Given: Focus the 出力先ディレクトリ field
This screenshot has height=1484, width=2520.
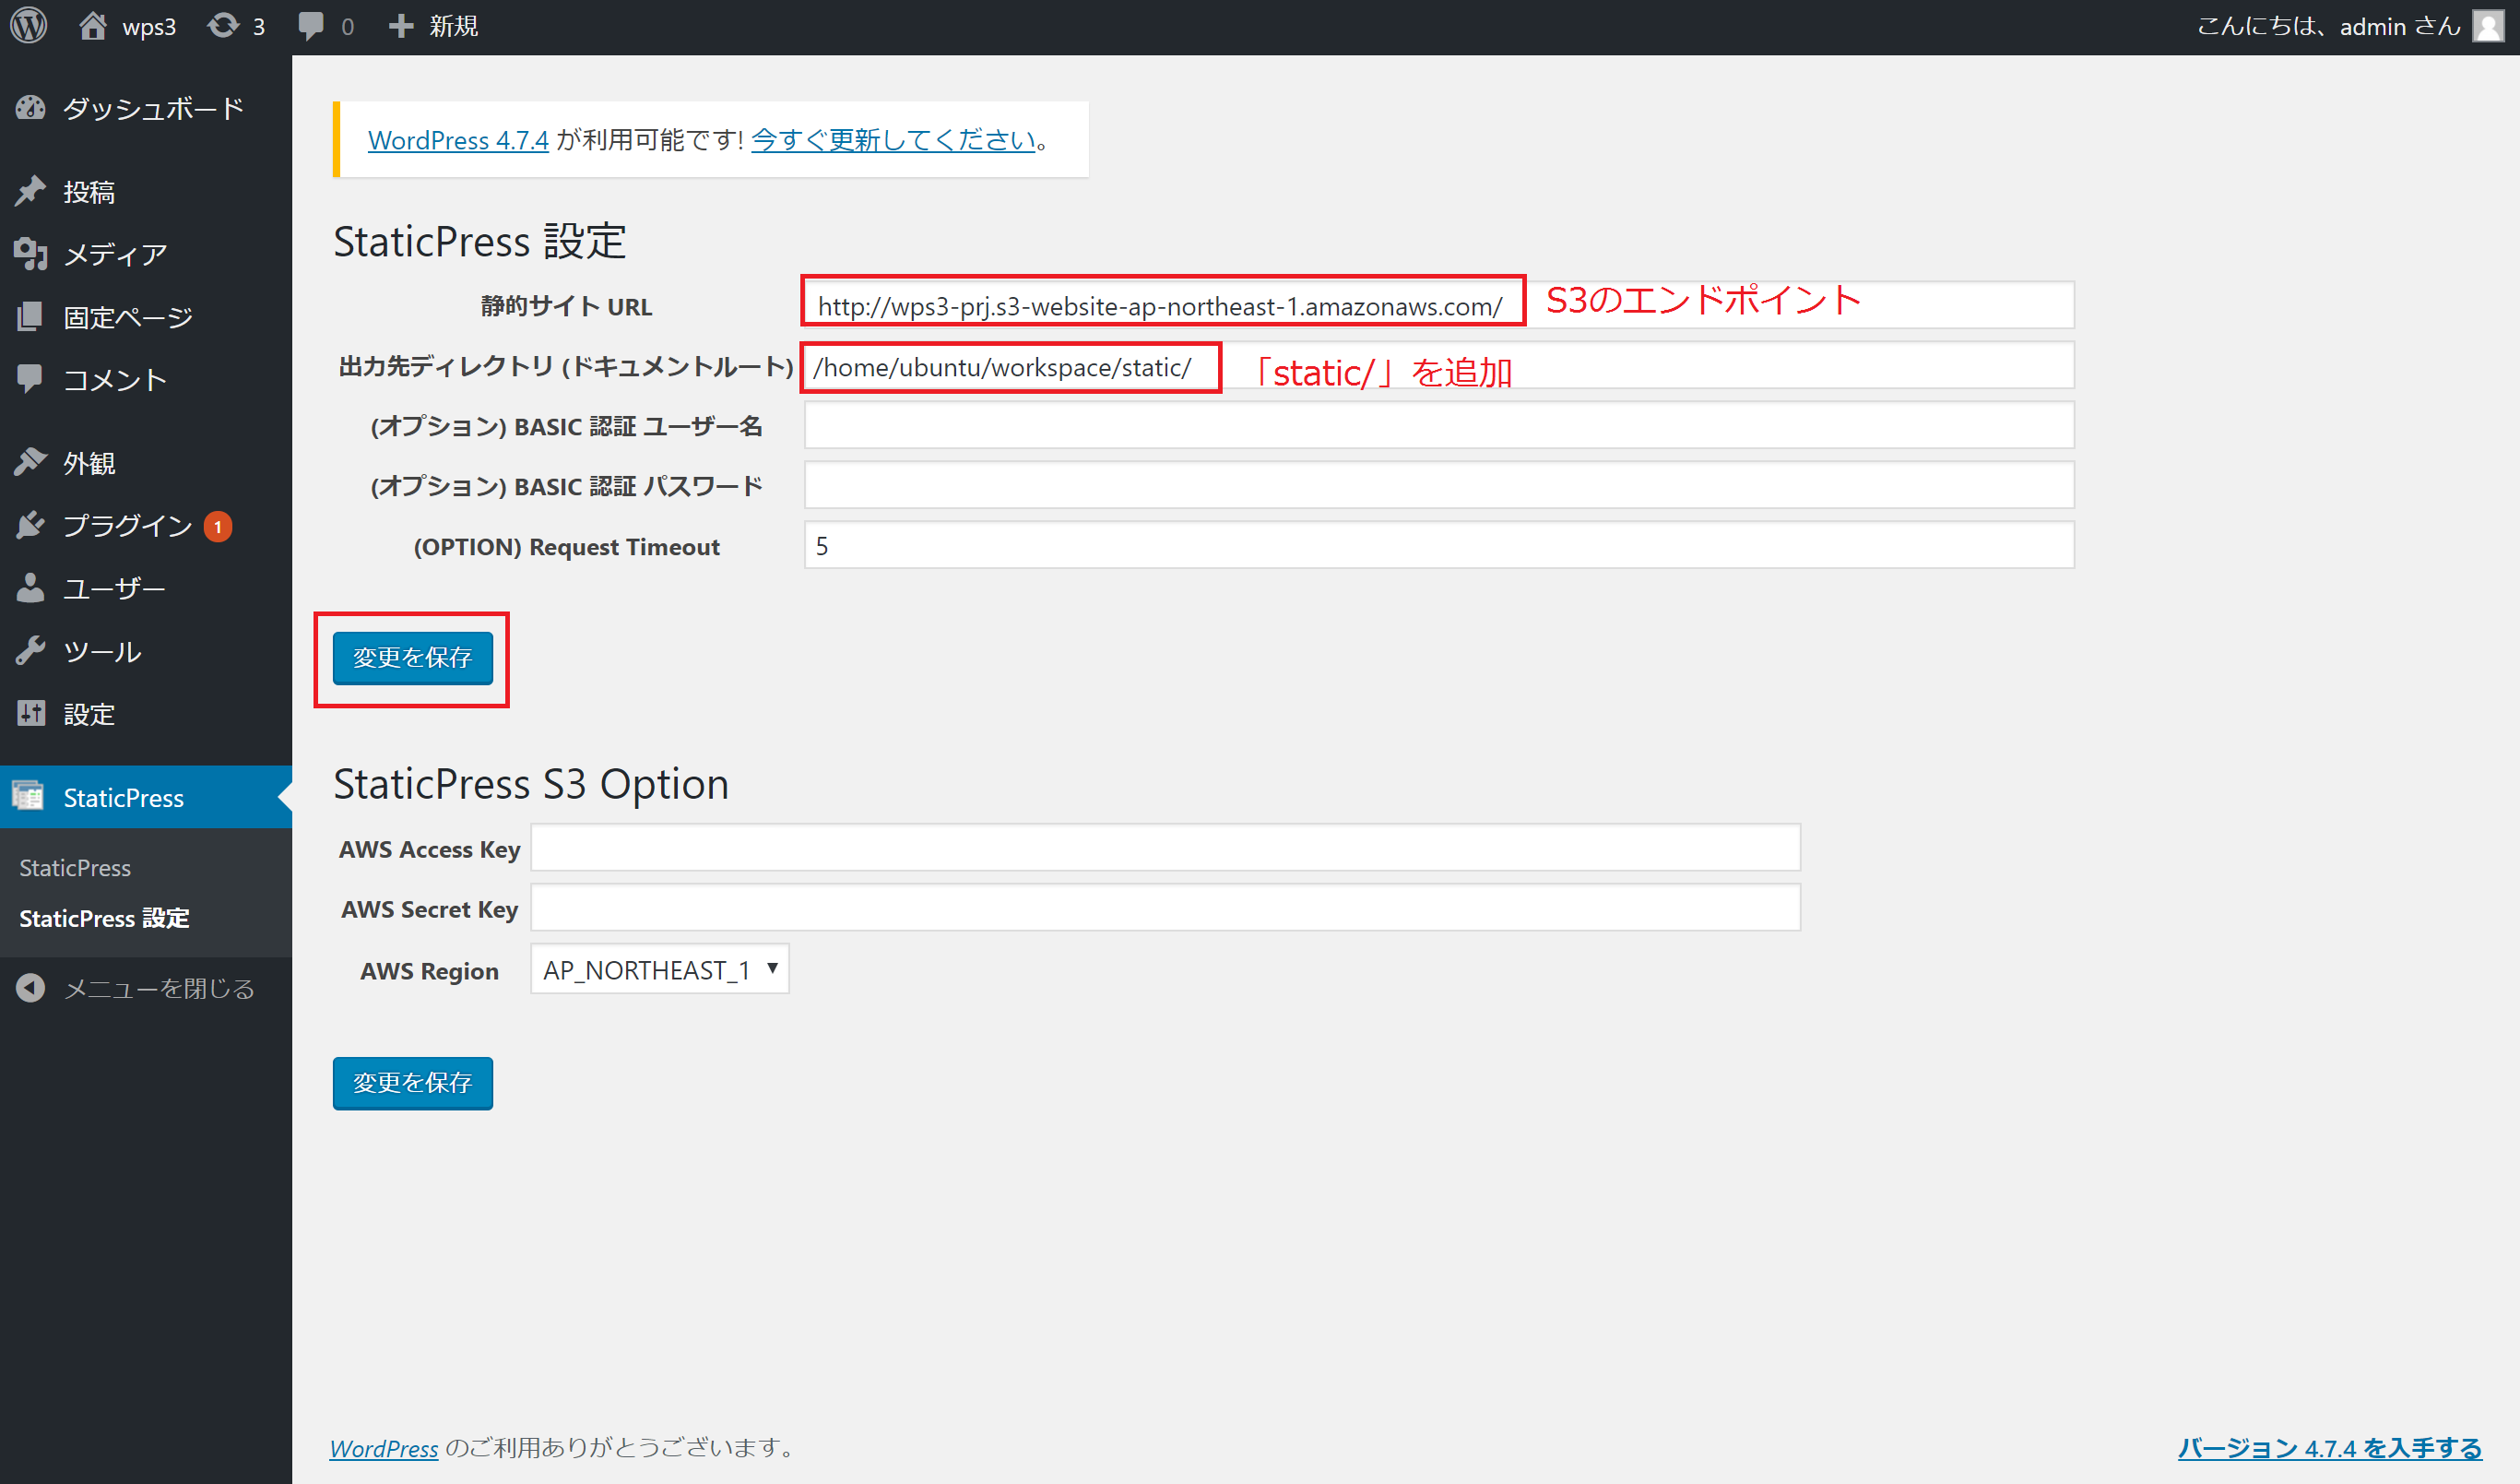Looking at the screenshot, I should click(x=1439, y=366).
